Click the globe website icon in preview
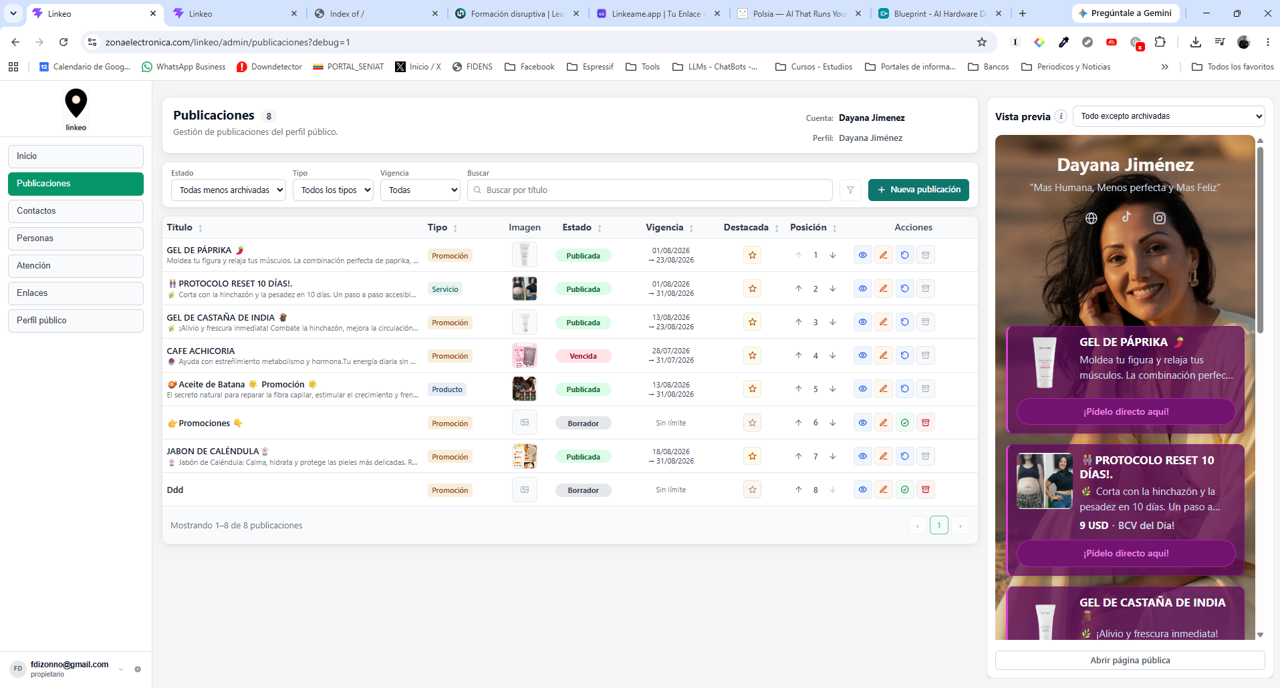Screen dimensions: 1280x688 coord(1091,218)
